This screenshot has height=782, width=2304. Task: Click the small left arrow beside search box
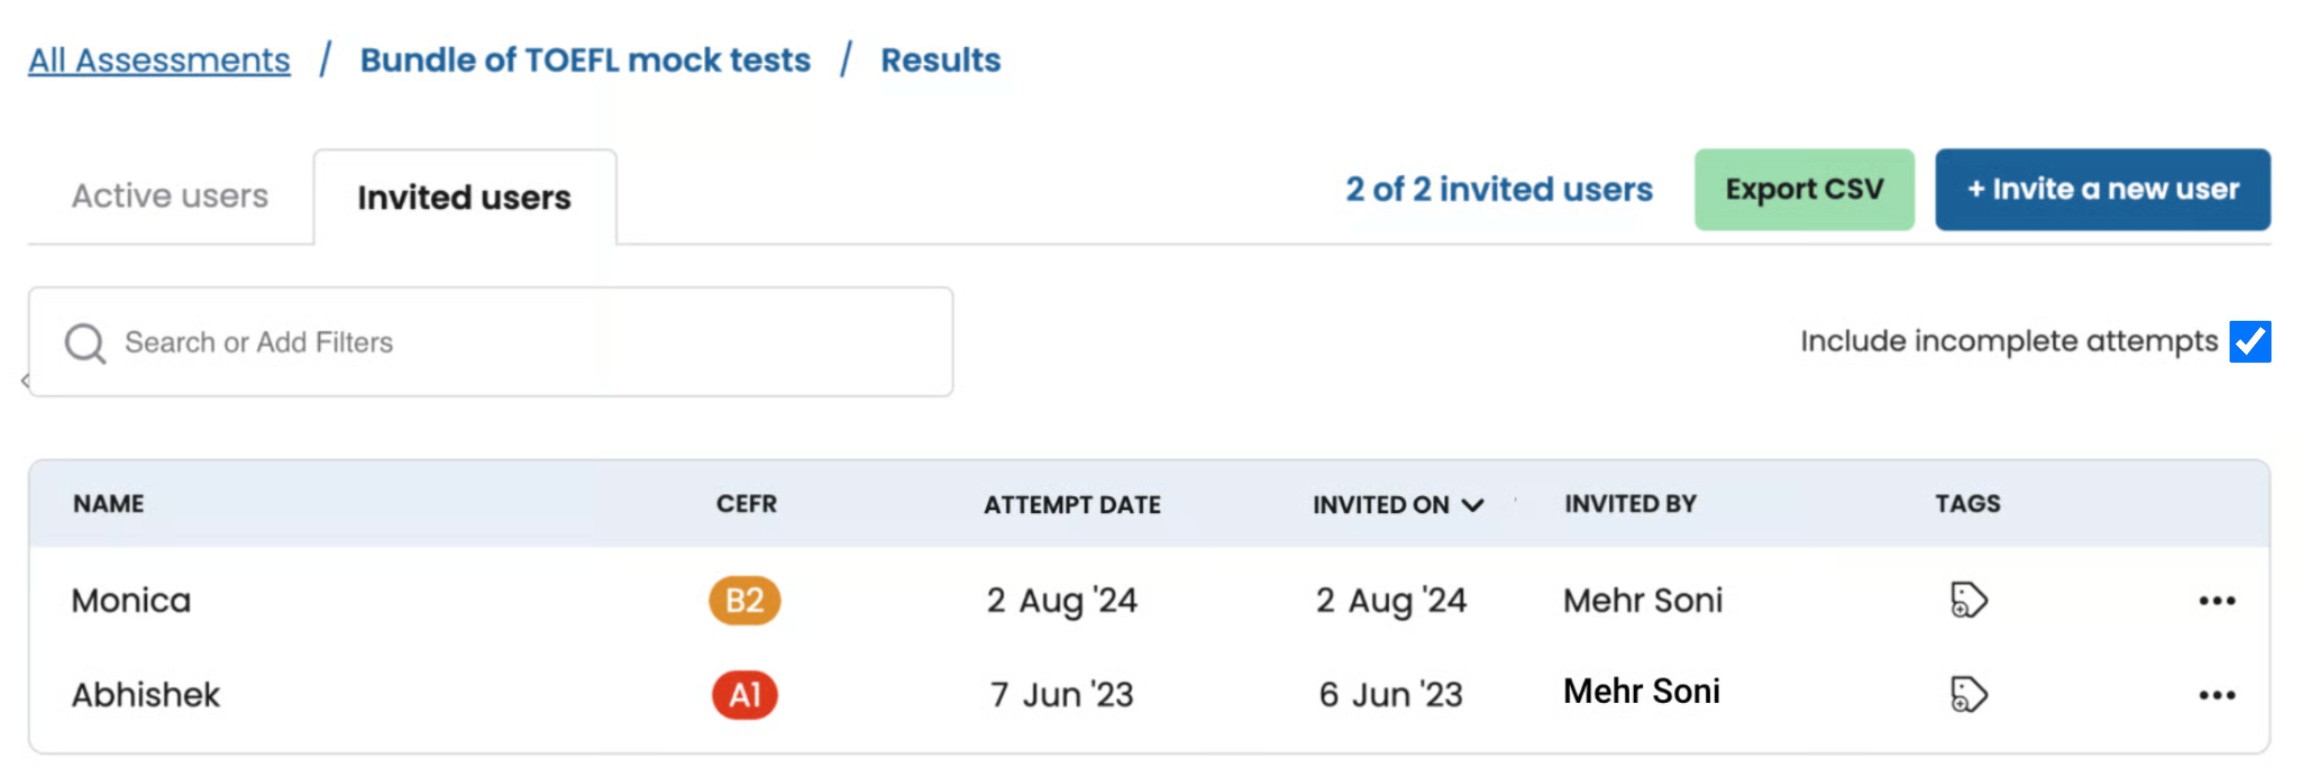point(25,381)
